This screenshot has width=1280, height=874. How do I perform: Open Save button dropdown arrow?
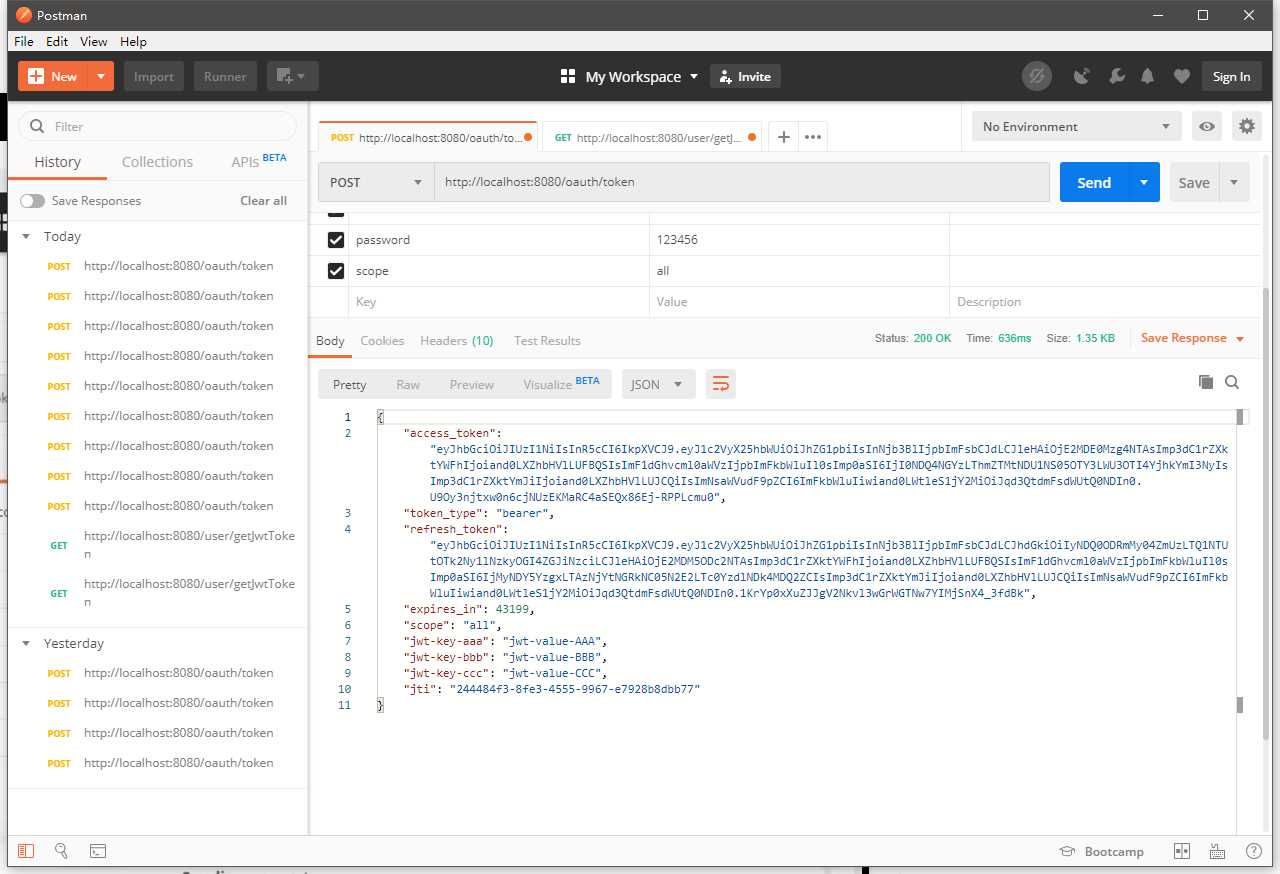tap(1234, 182)
